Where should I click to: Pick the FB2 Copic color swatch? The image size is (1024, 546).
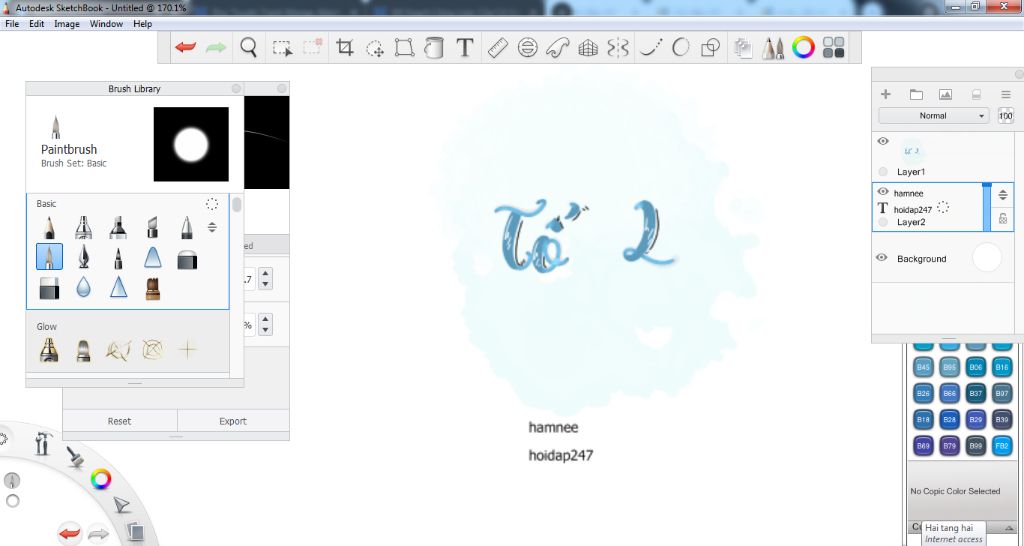pyautogui.click(x=1002, y=446)
